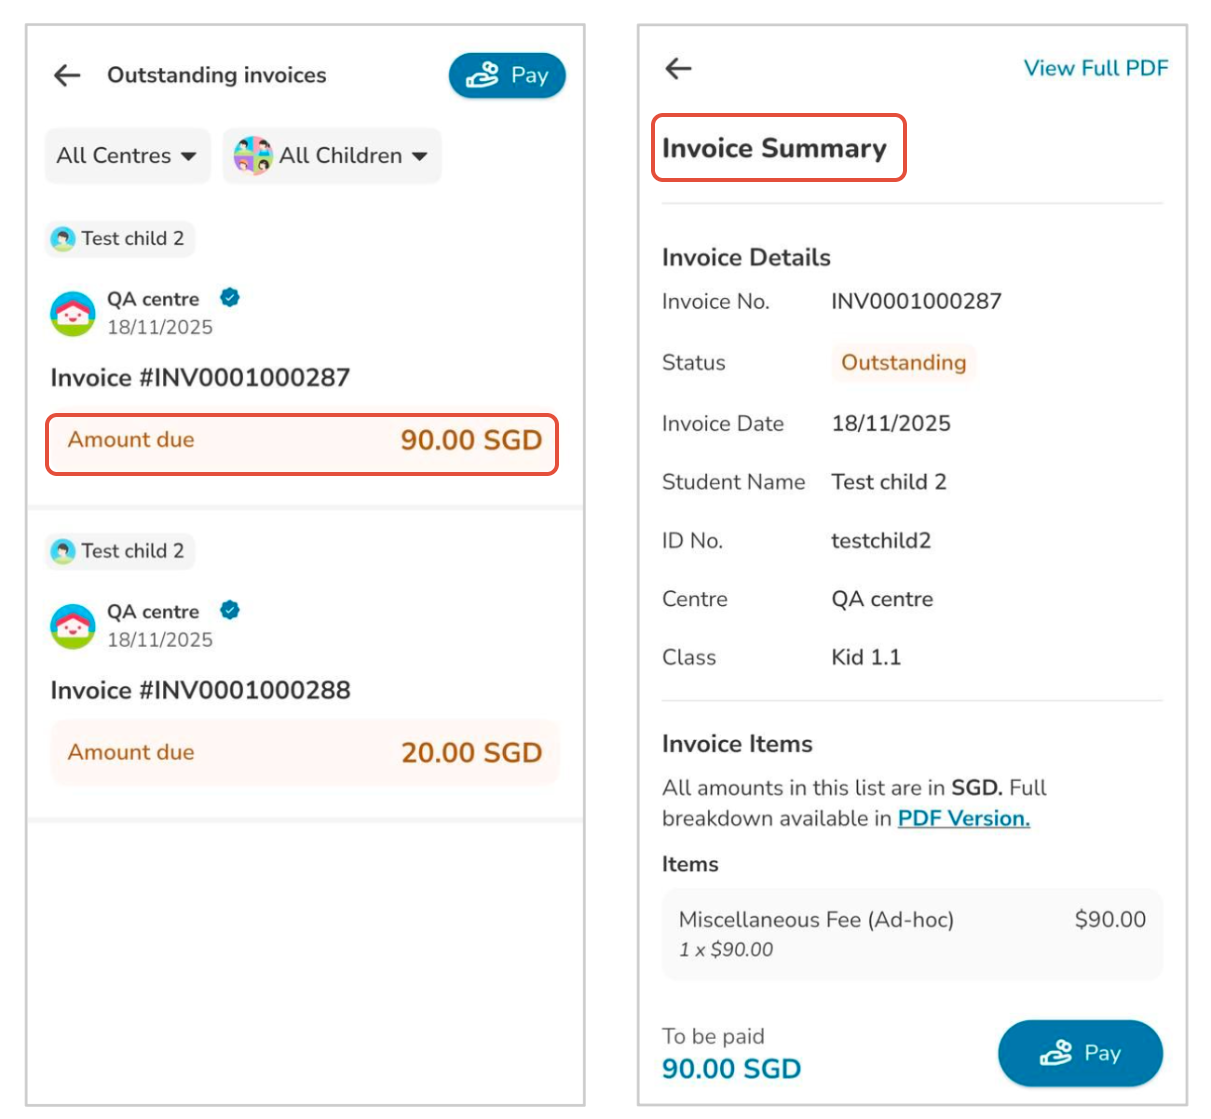This screenshot has width=1211, height=1119.
Task: Click the QA centre logo on second invoice
Action: coord(72,626)
